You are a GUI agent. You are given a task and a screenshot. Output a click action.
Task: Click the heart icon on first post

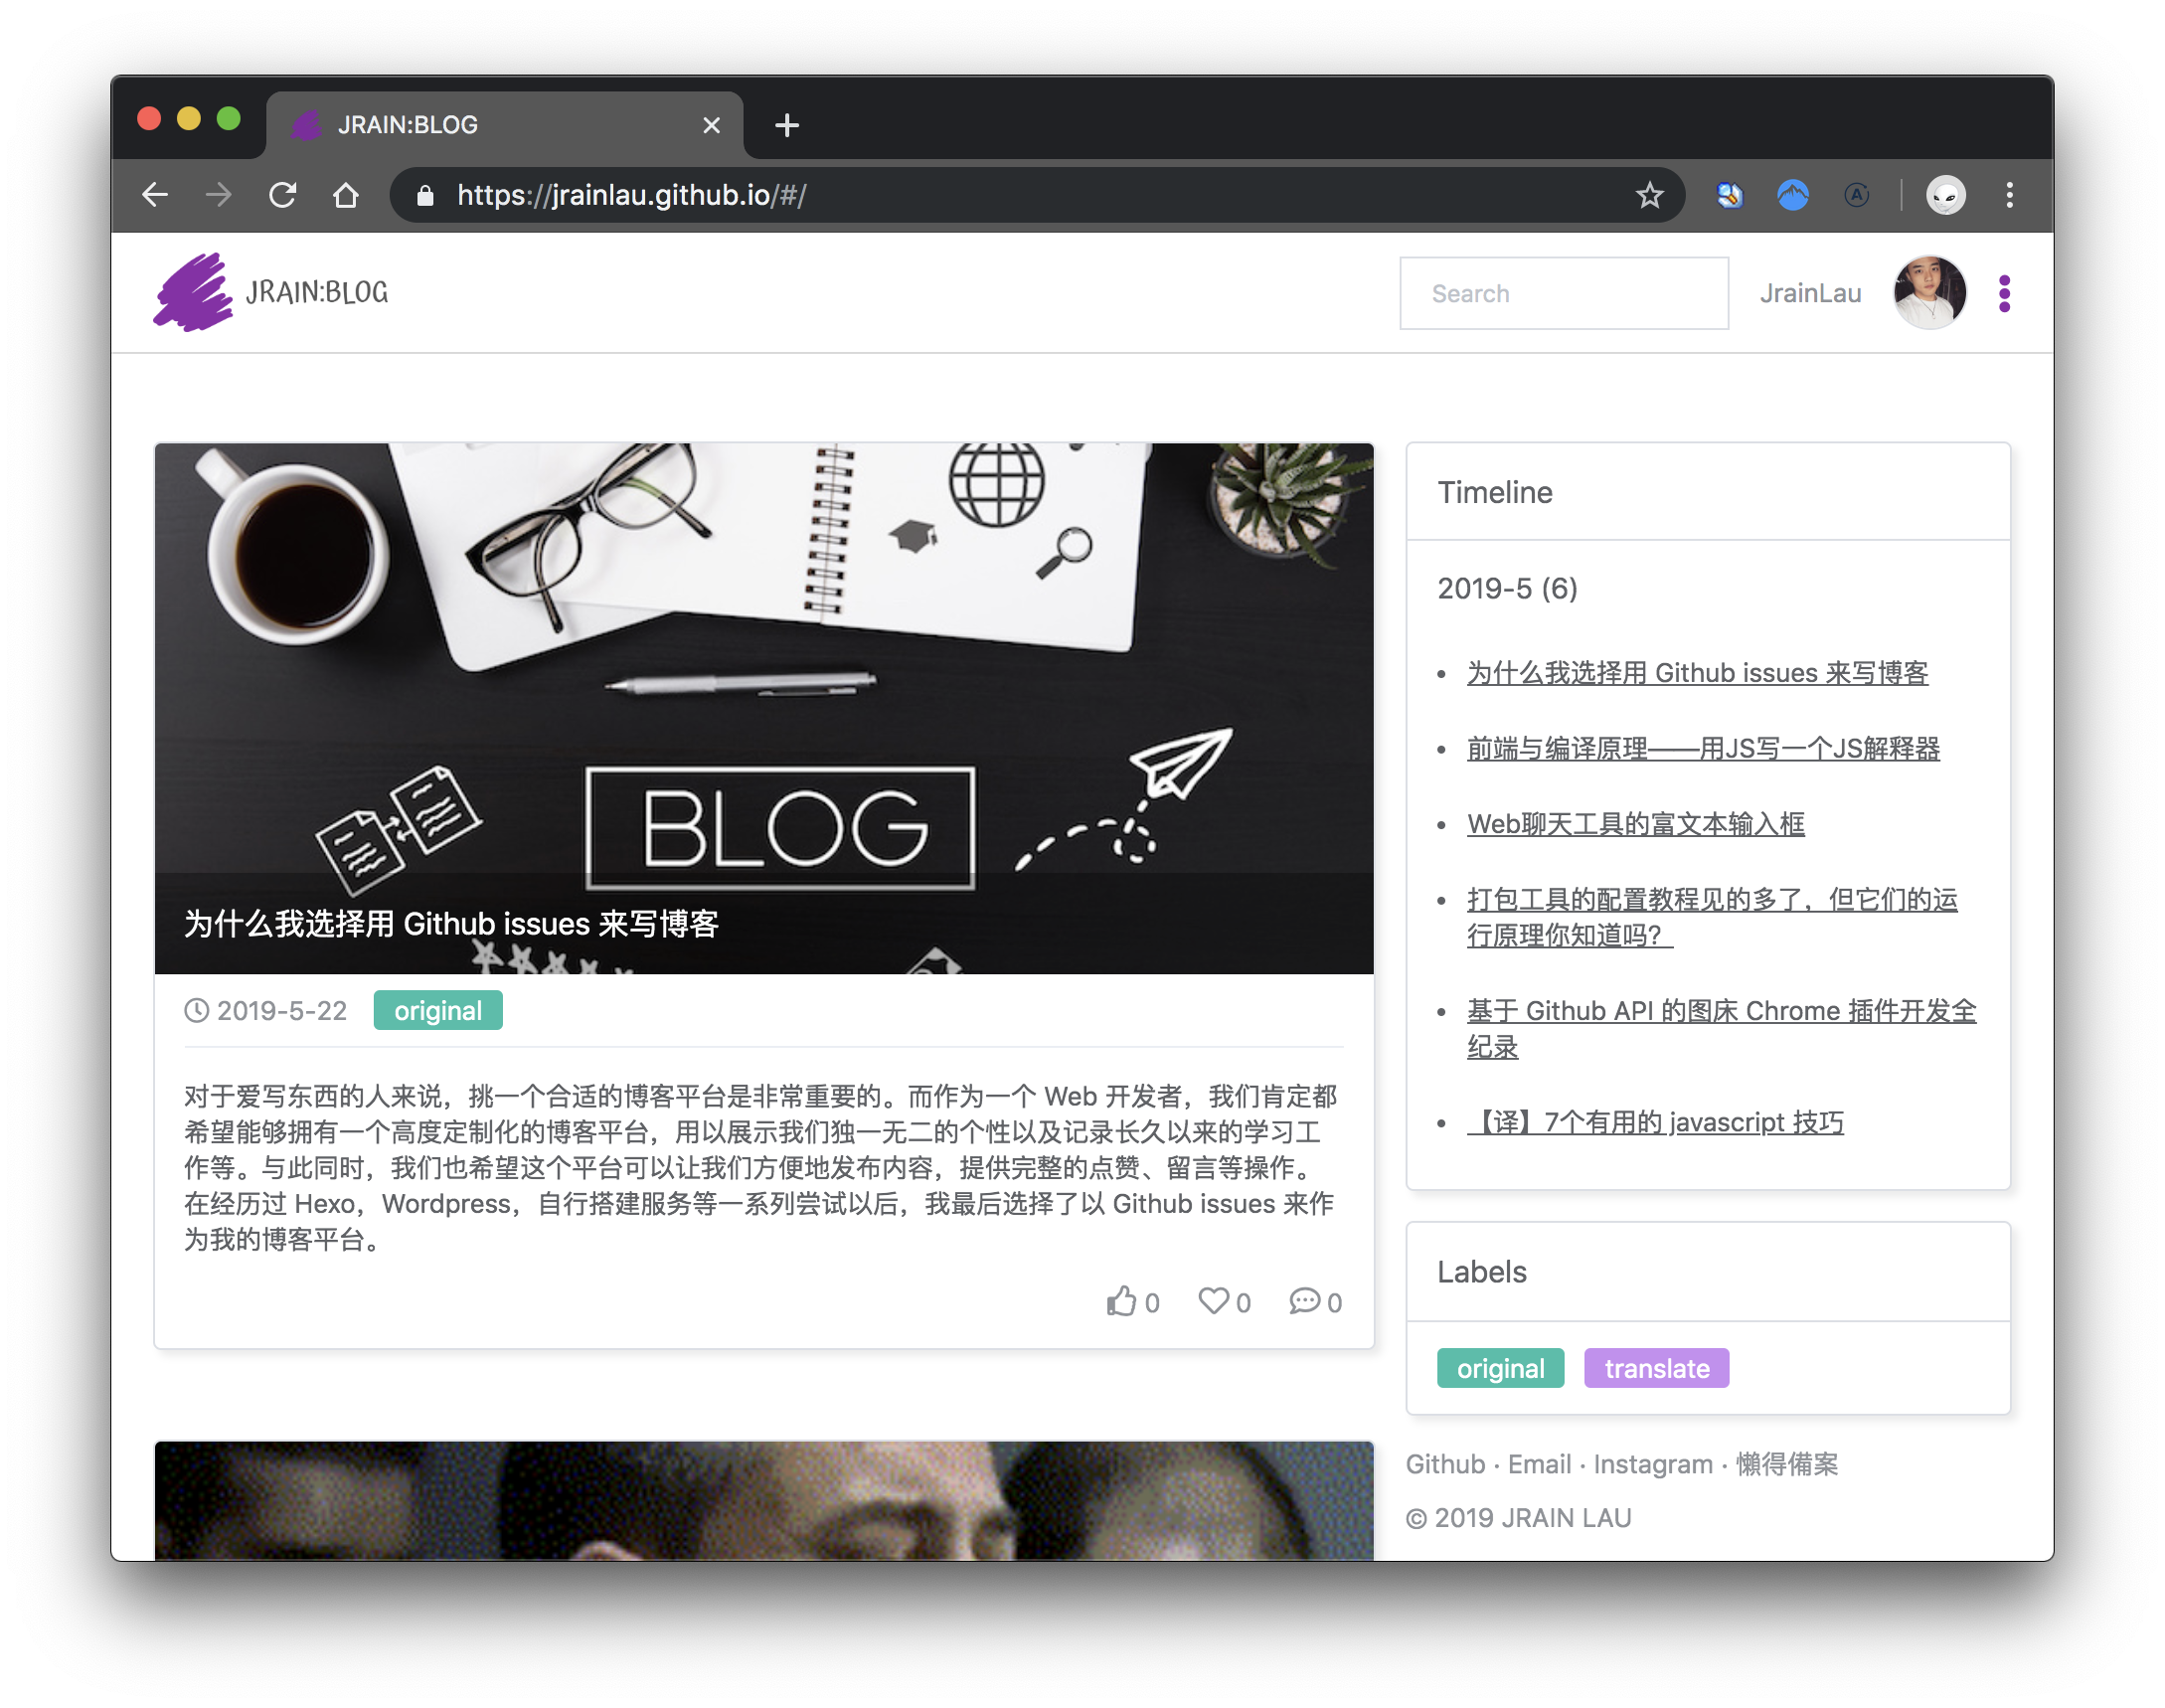1213,1301
